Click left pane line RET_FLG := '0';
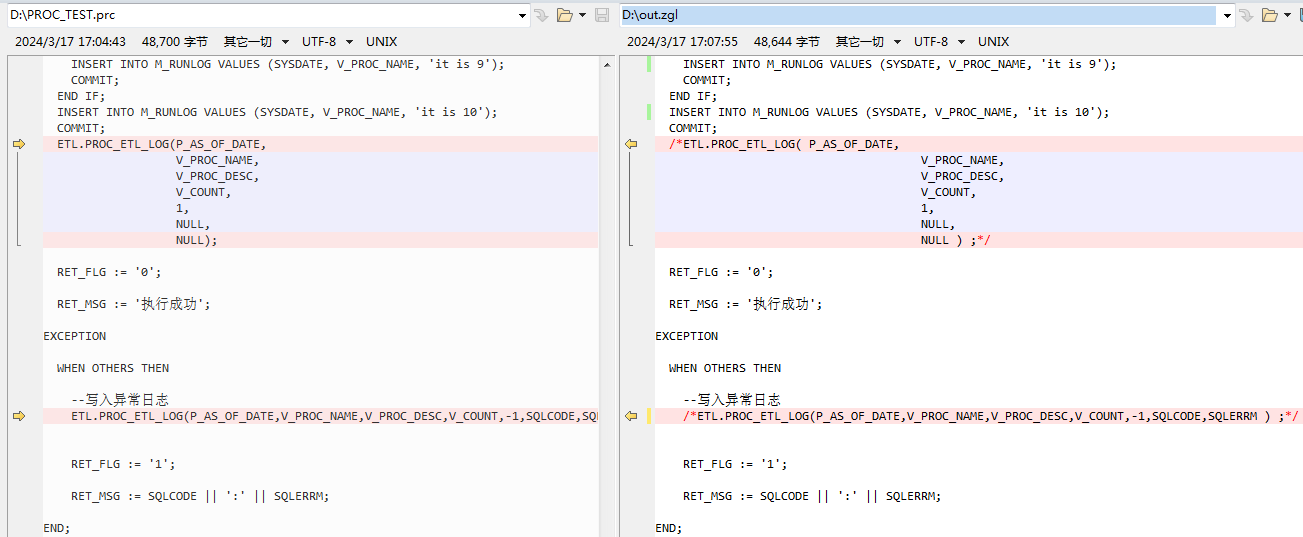This screenshot has width=1303, height=537. click(109, 272)
